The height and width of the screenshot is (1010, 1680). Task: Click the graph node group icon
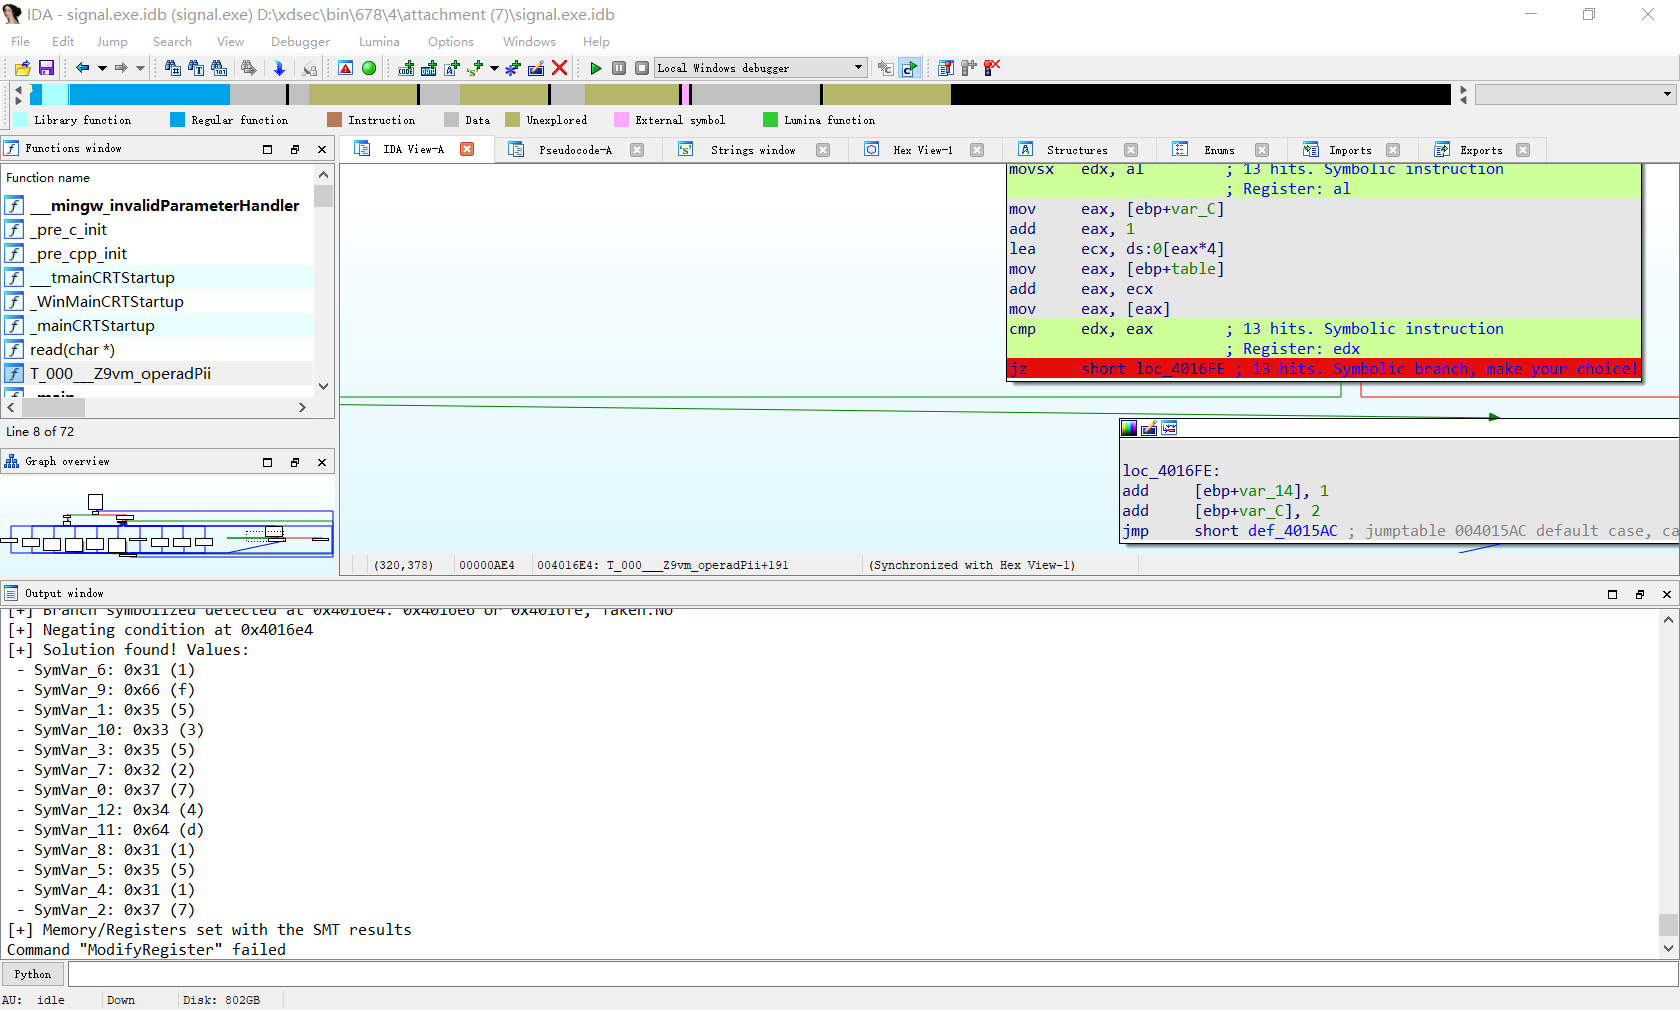[1169, 428]
